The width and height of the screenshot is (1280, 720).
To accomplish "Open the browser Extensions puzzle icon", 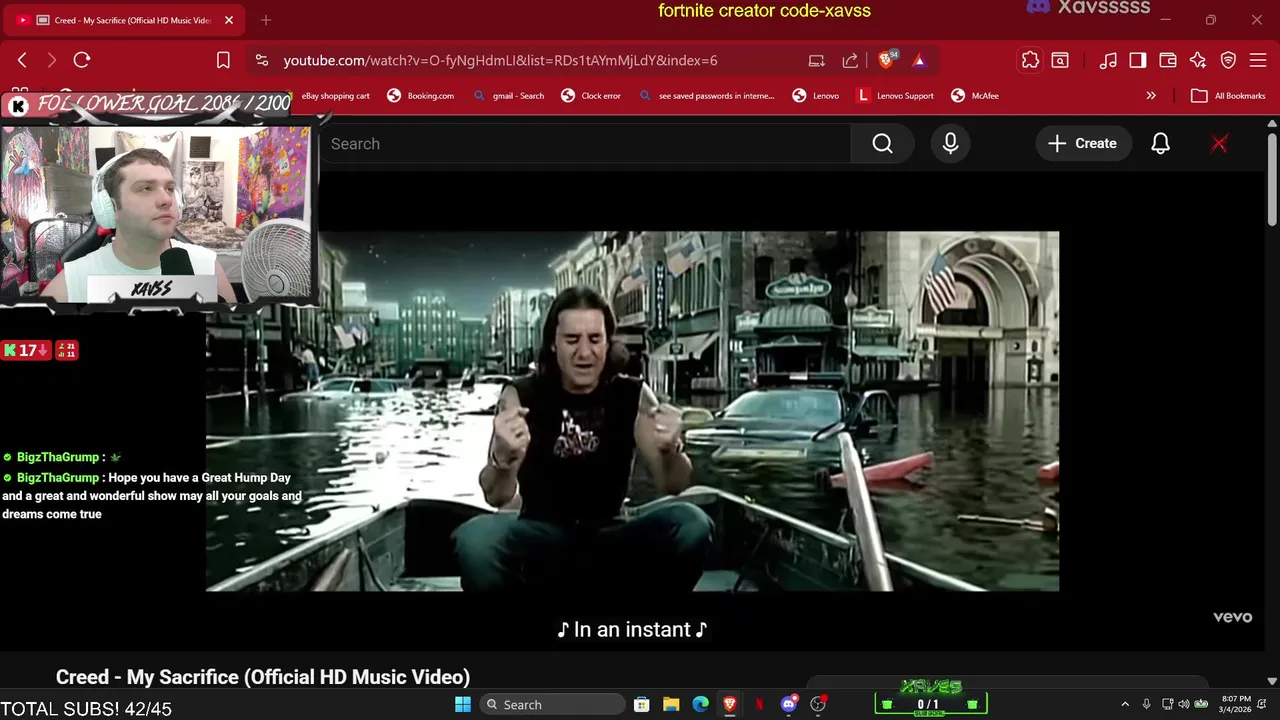I will point(1030,60).
